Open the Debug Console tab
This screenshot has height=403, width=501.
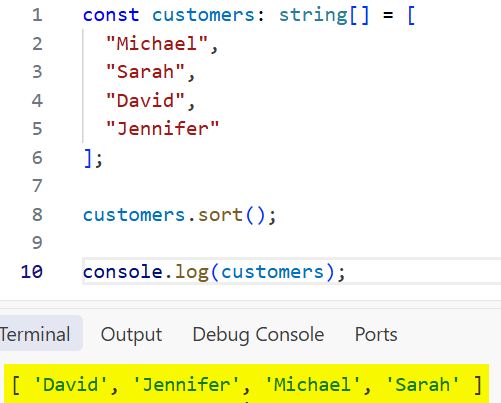point(258,335)
